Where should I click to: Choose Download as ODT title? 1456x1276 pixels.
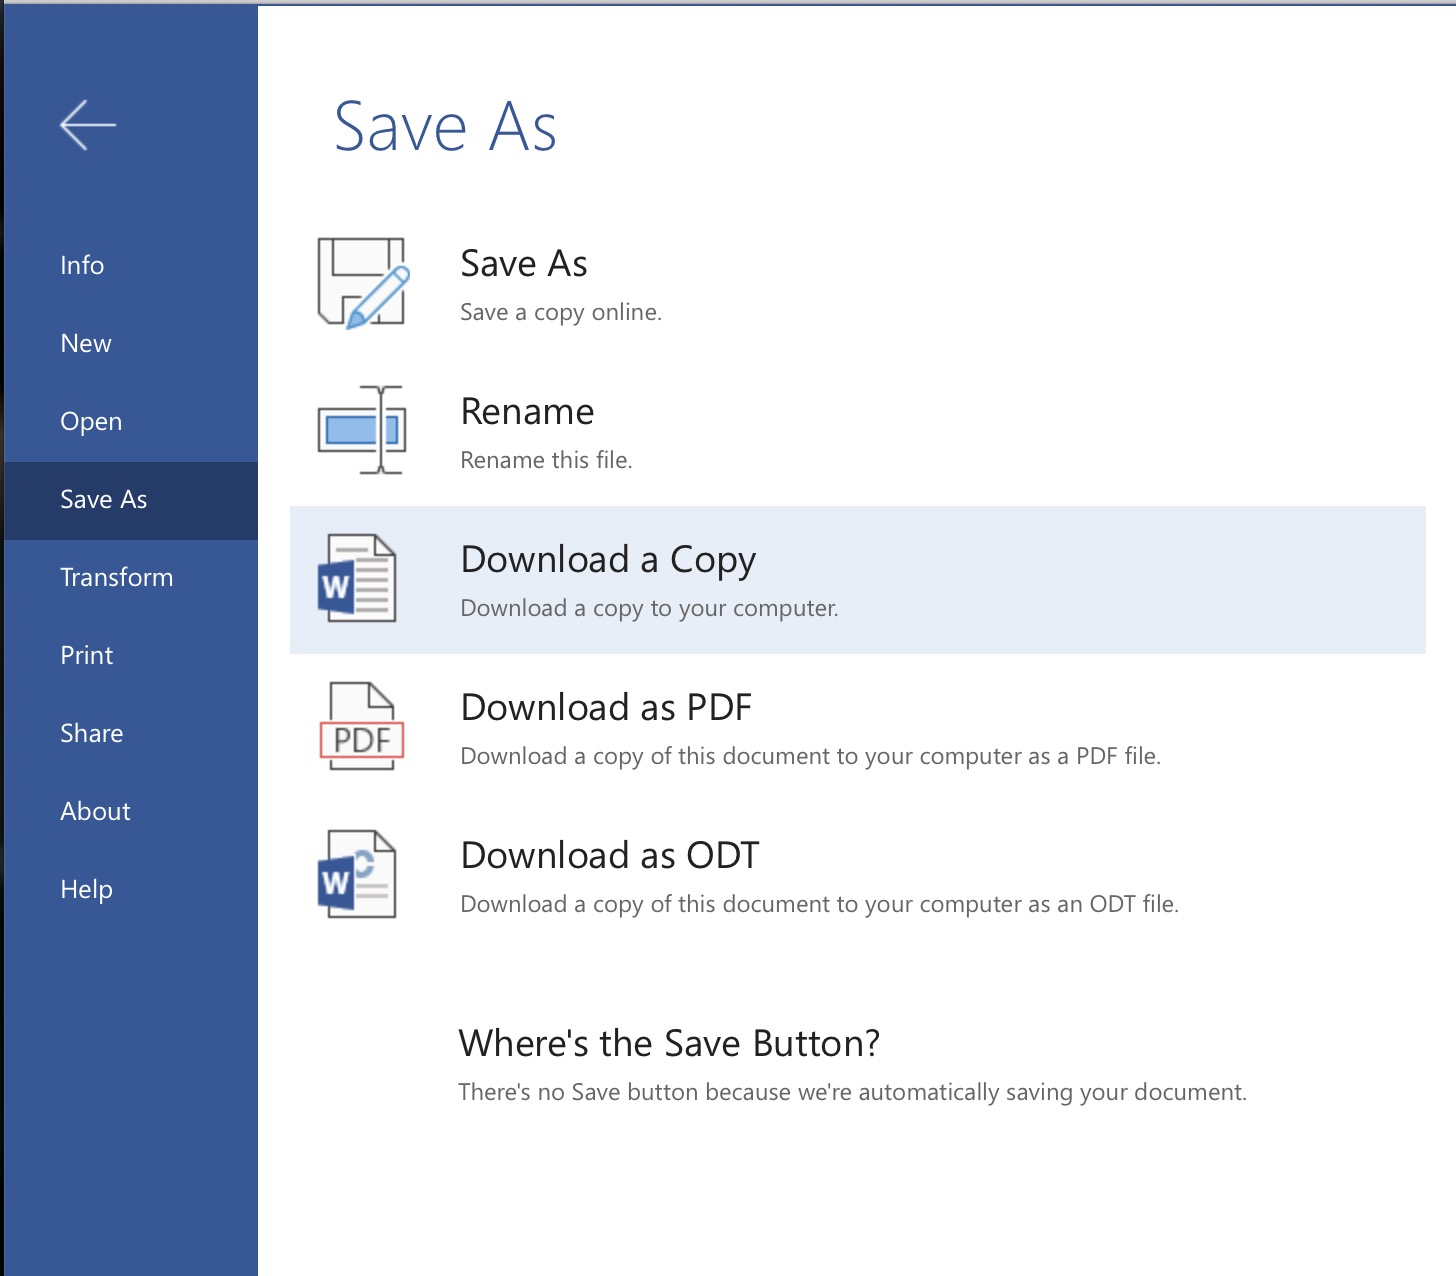coord(610,856)
